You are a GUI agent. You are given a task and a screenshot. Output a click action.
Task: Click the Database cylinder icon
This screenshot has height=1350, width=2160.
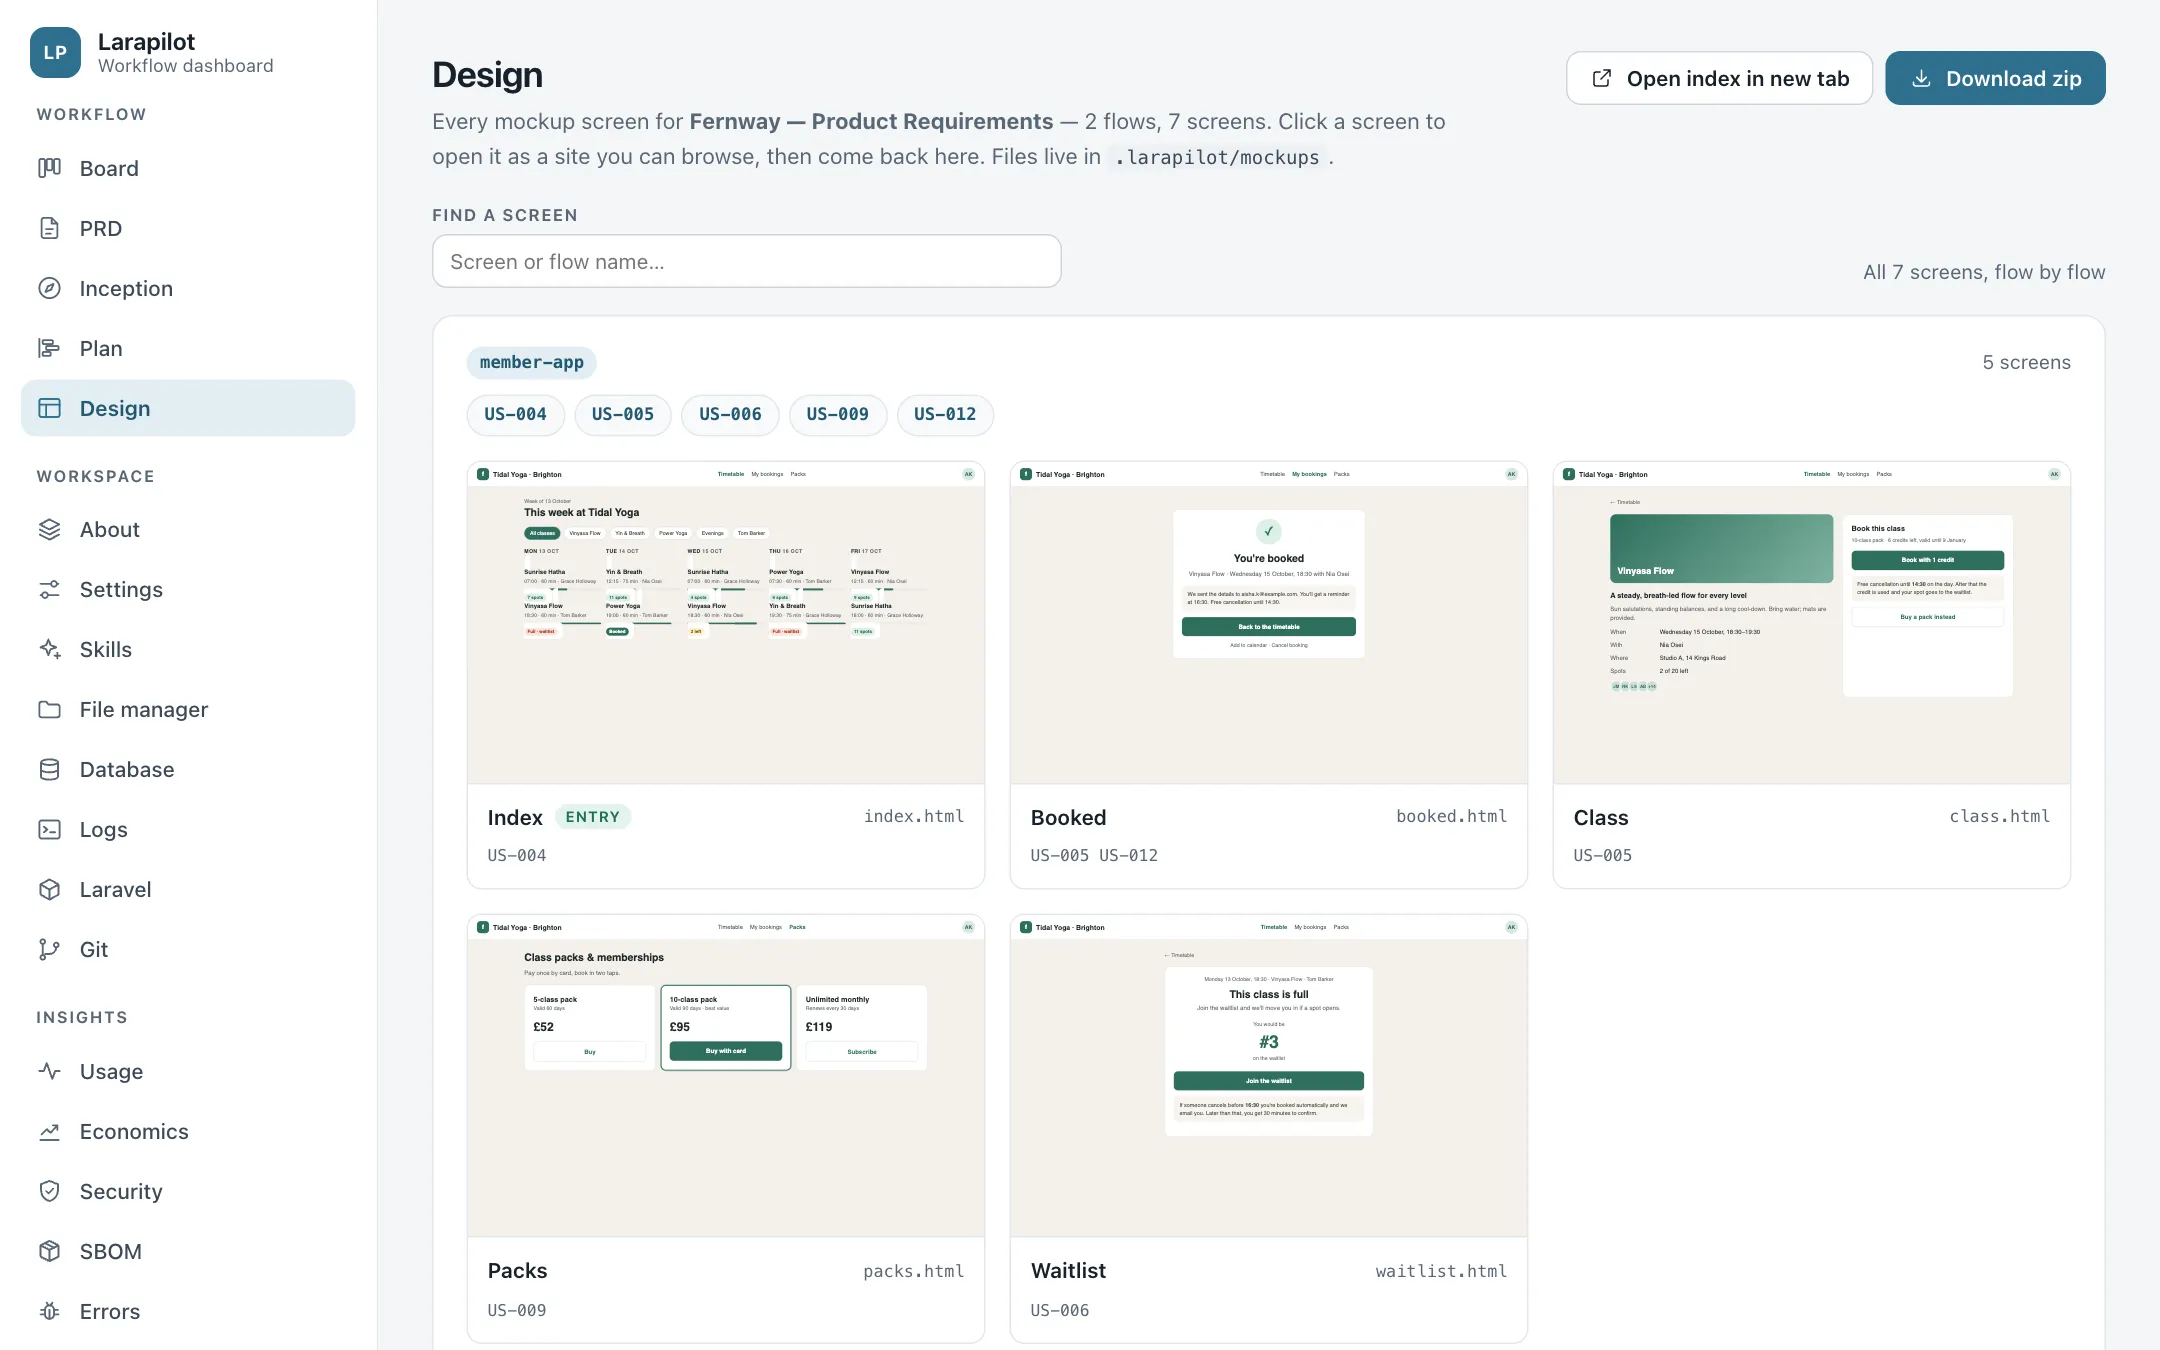49,769
